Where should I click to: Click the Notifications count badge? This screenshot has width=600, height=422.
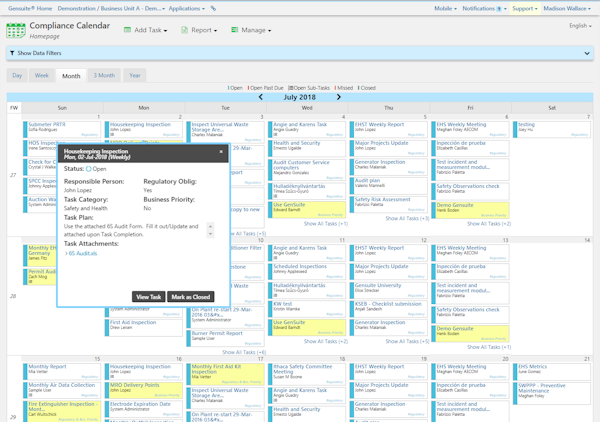tap(500, 8)
